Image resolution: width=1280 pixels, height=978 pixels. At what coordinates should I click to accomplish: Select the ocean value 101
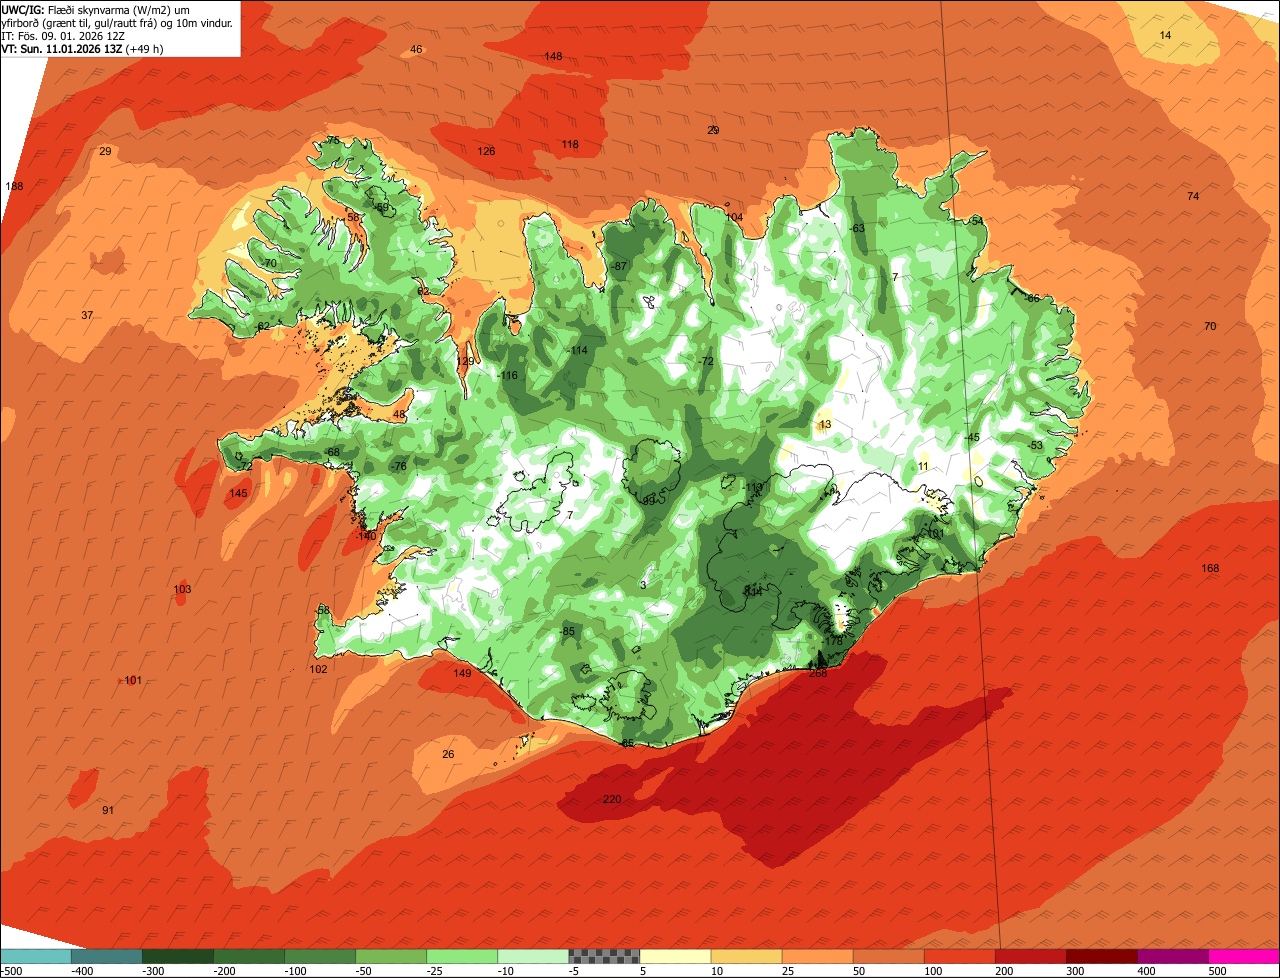(x=133, y=680)
